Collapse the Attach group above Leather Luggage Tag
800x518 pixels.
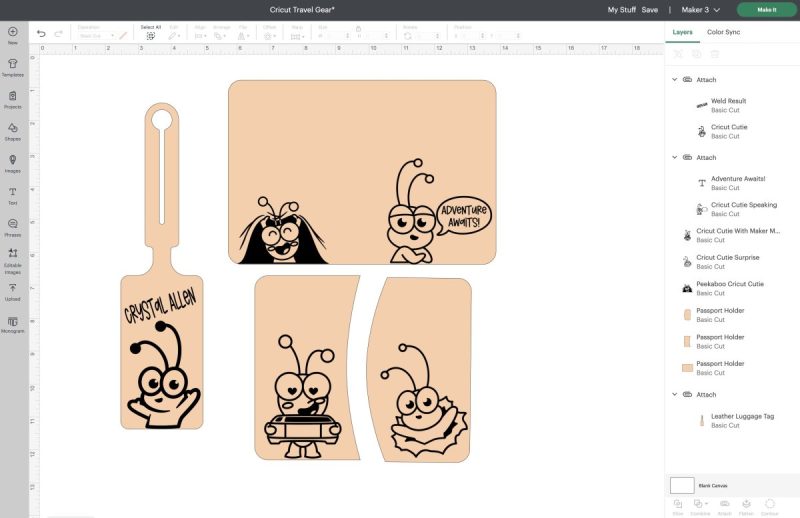[674, 394]
